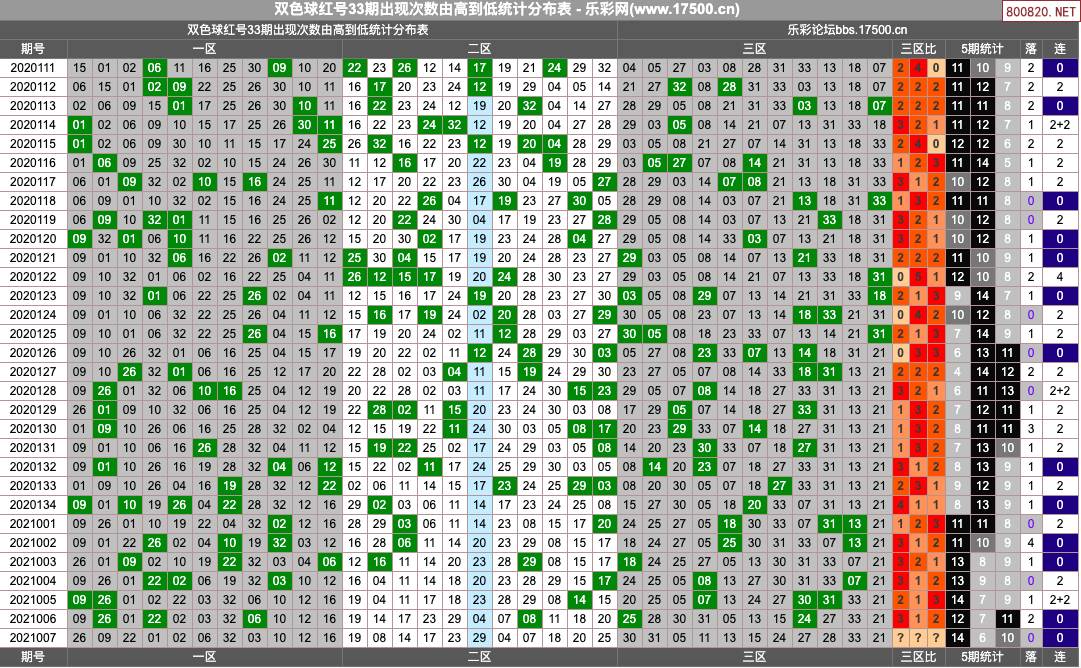Click green number 27 in row 2020116
The image size is (1081, 668).
tap(679, 163)
